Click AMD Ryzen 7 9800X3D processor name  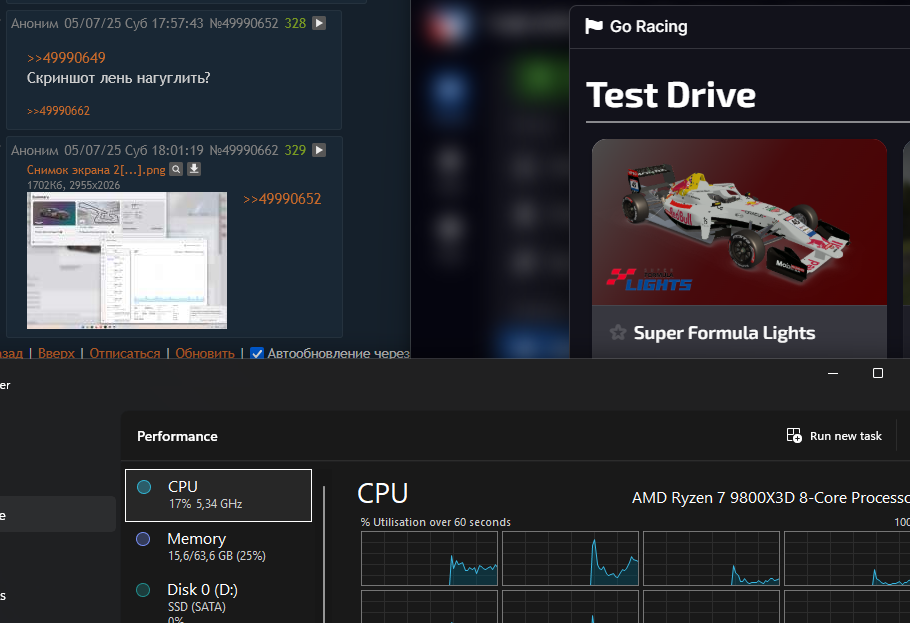pyautogui.click(x=771, y=498)
